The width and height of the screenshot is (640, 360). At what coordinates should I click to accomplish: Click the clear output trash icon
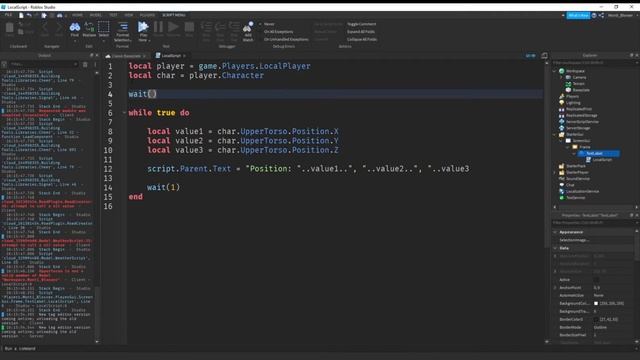coord(85,64)
